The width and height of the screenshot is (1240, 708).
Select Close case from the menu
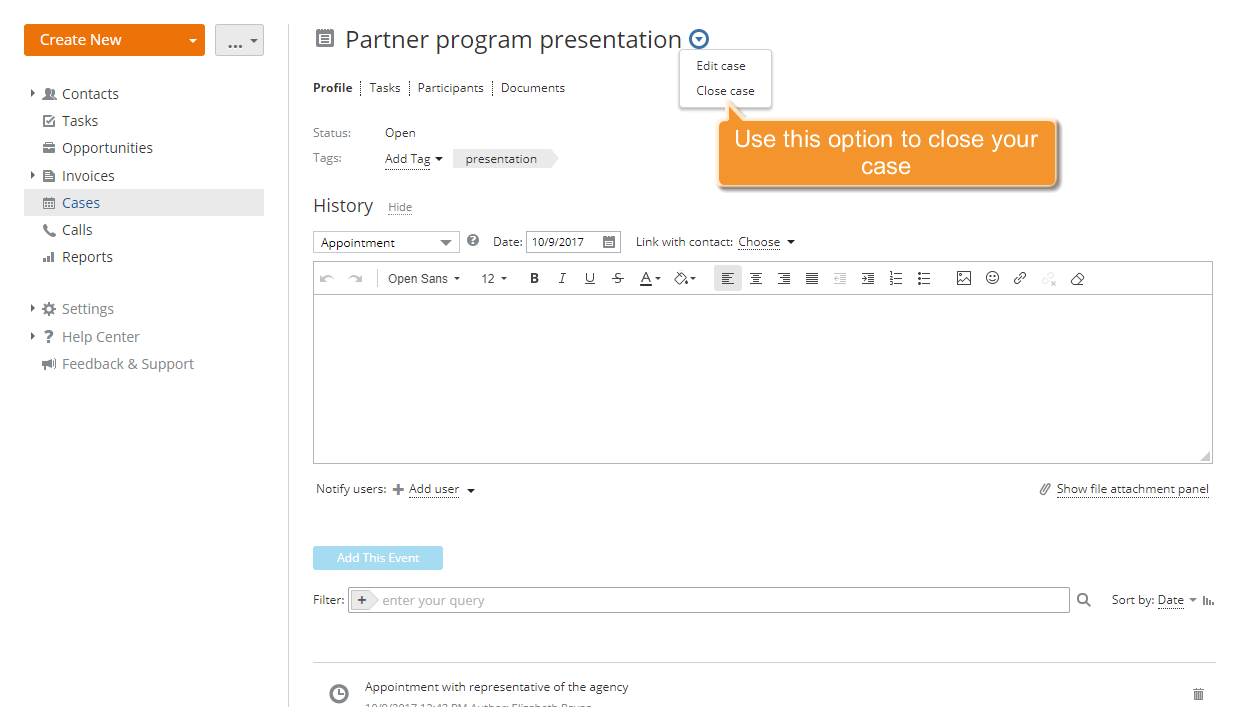click(725, 90)
